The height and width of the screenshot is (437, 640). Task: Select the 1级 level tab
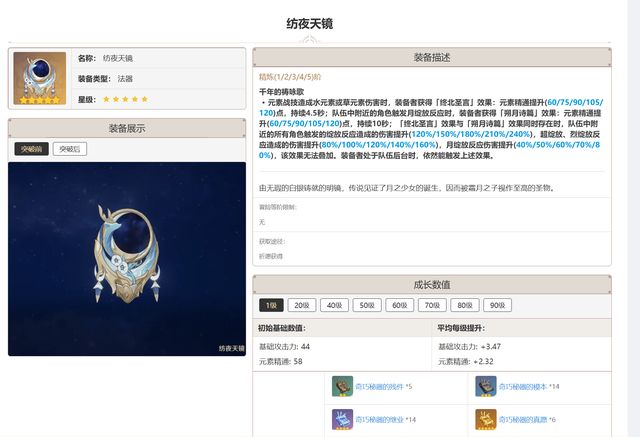[x=271, y=305]
